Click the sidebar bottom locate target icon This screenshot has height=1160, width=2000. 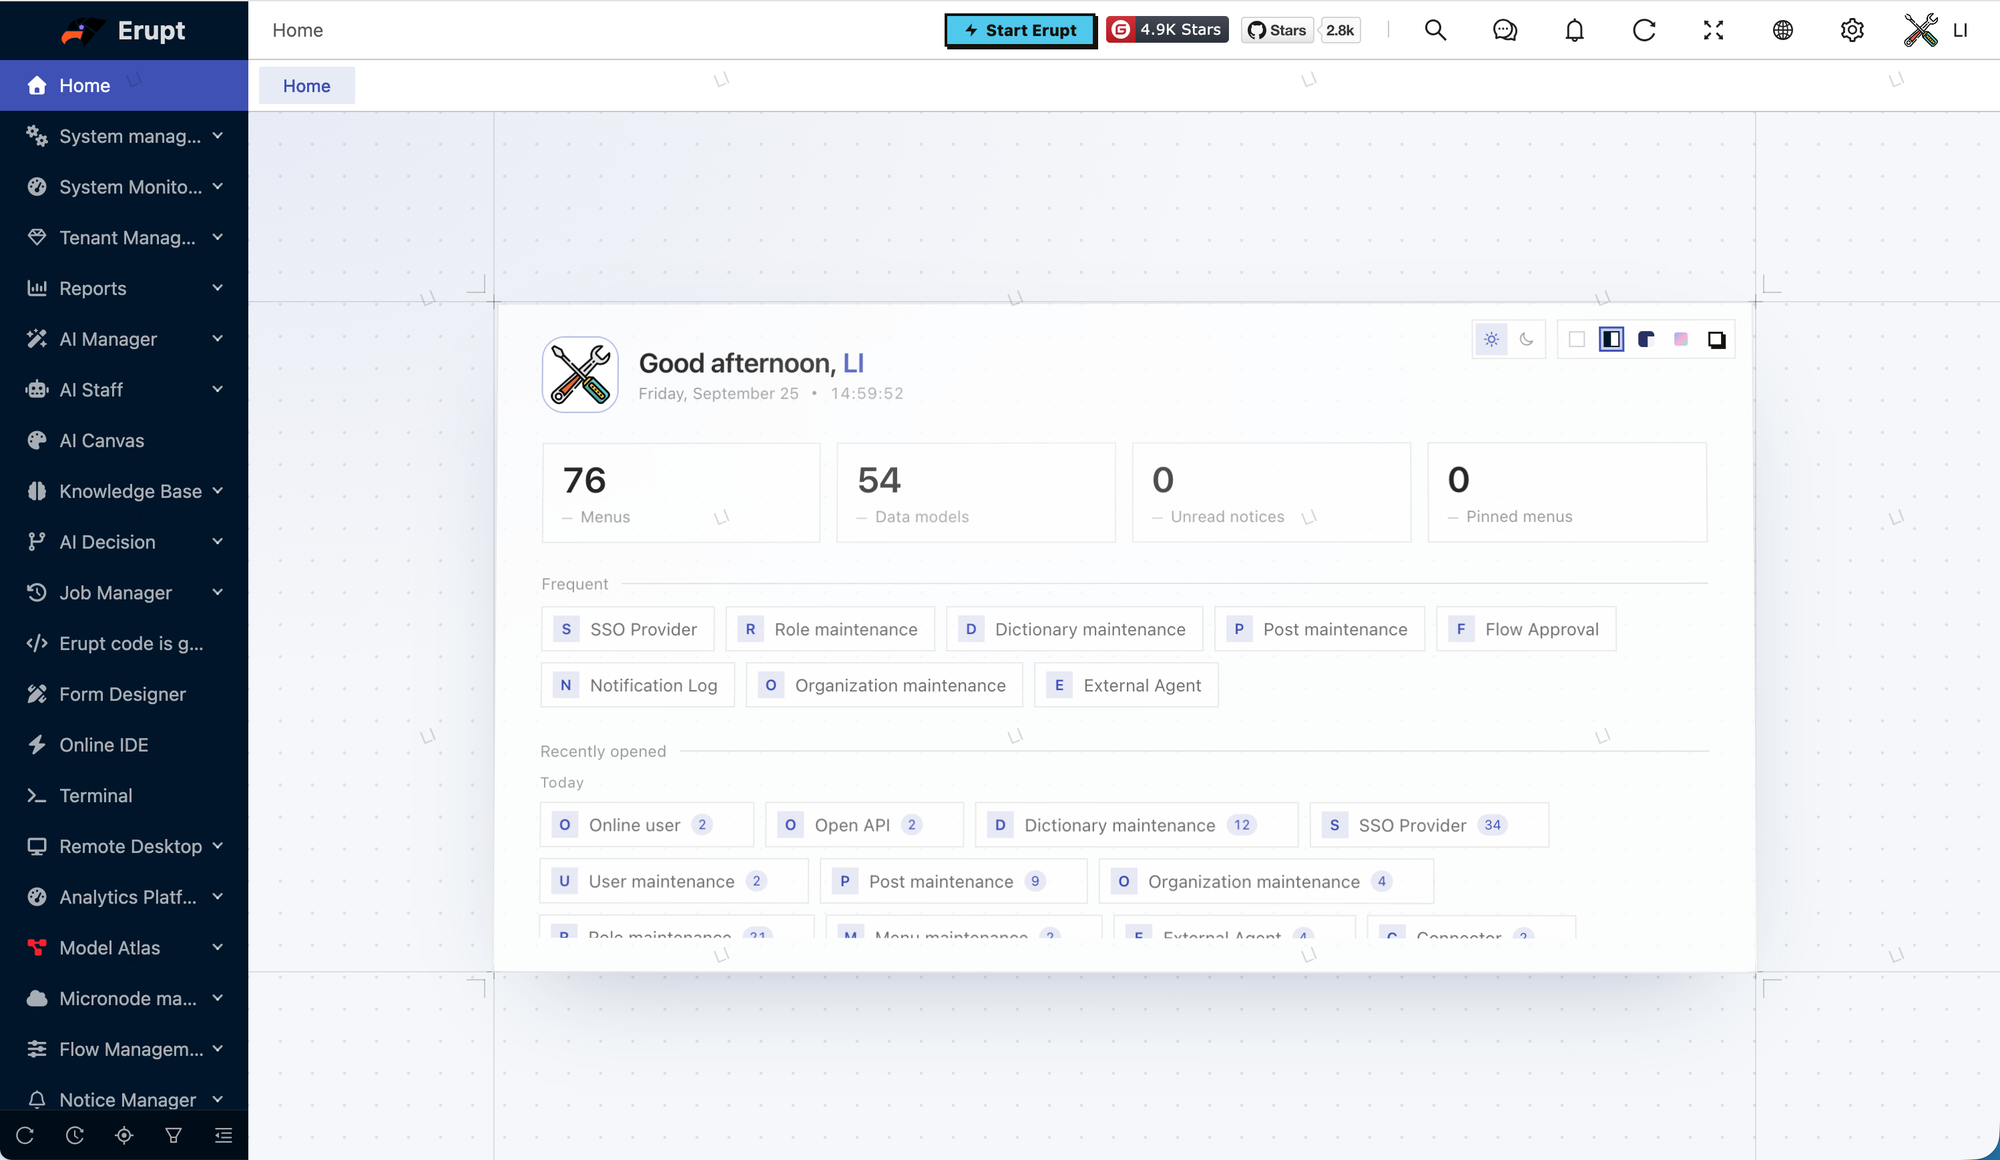pyautogui.click(x=124, y=1135)
